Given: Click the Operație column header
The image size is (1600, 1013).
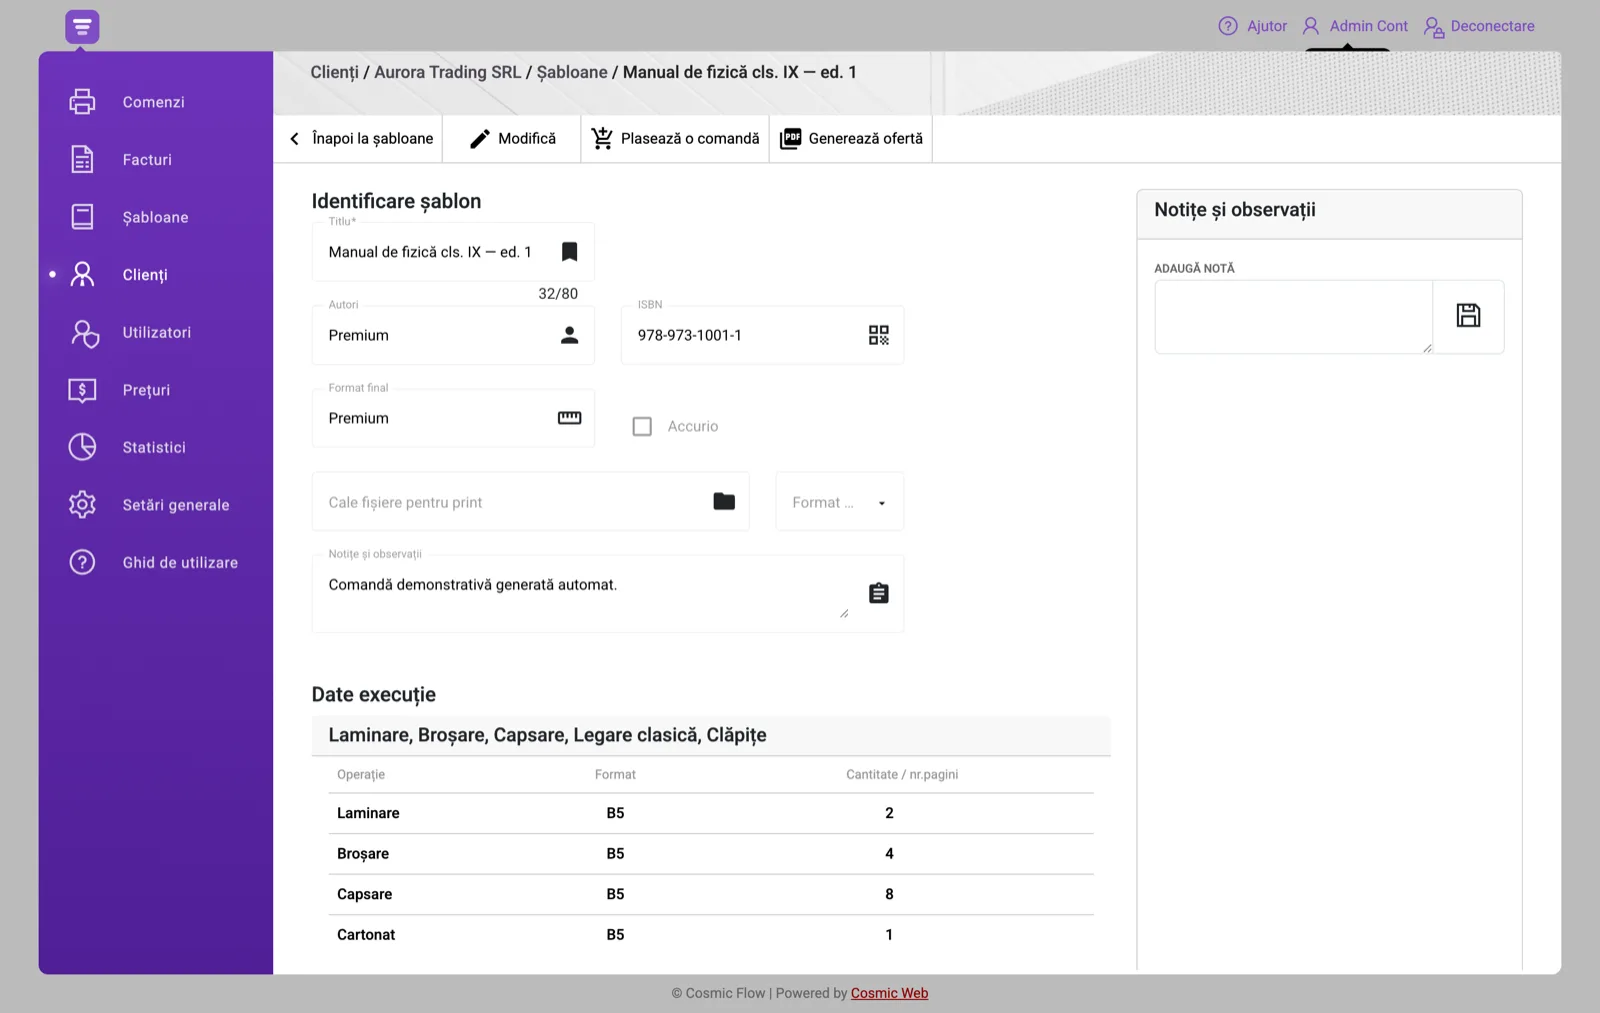Looking at the screenshot, I should point(361,775).
